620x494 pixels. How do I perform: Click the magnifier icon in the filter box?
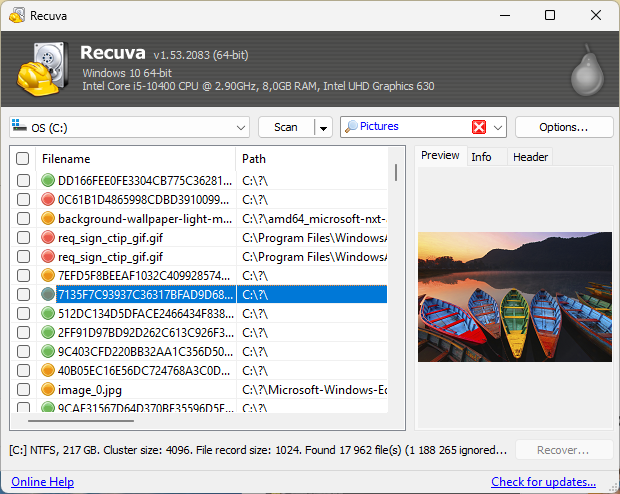pyautogui.click(x=351, y=127)
